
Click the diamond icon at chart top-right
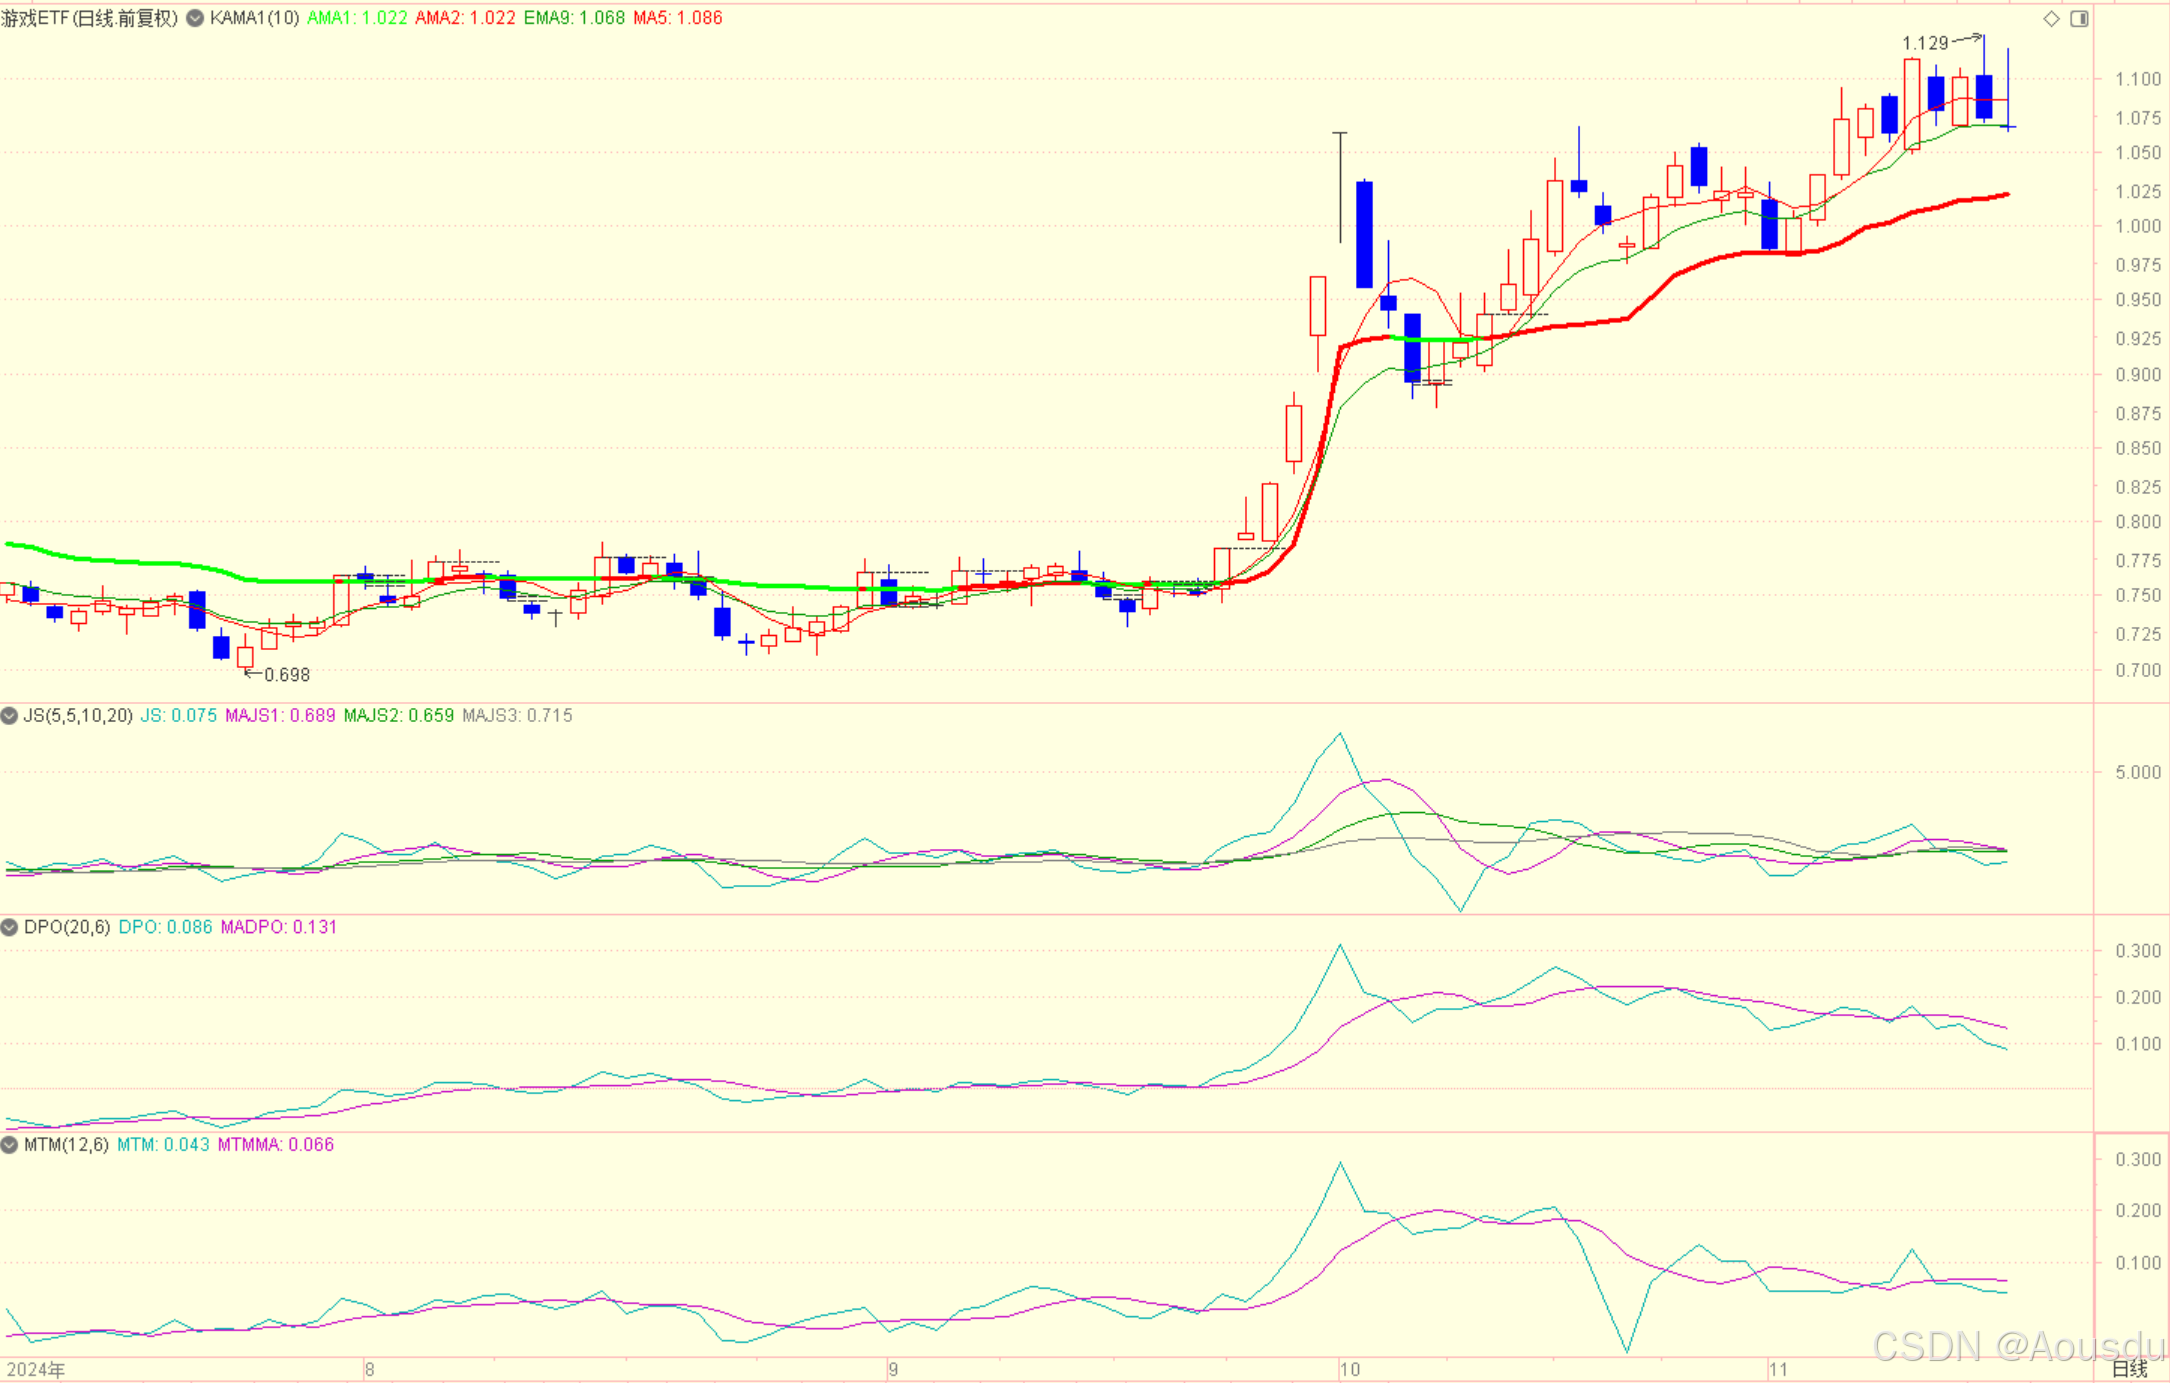[x=2051, y=19]
